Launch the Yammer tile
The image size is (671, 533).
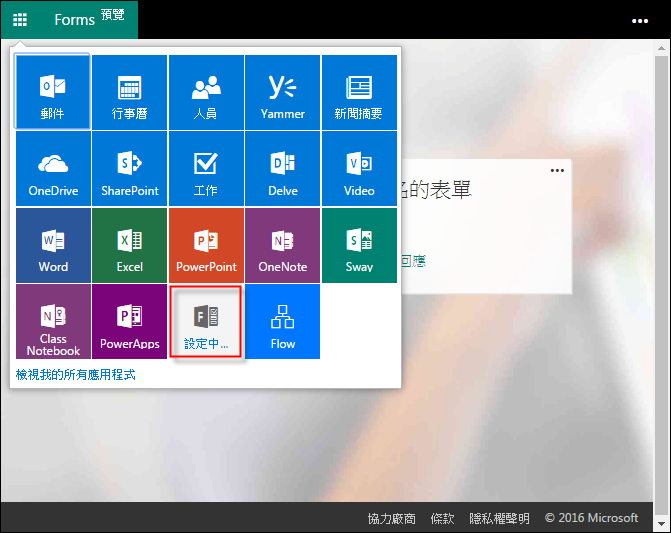click(282, 92)
